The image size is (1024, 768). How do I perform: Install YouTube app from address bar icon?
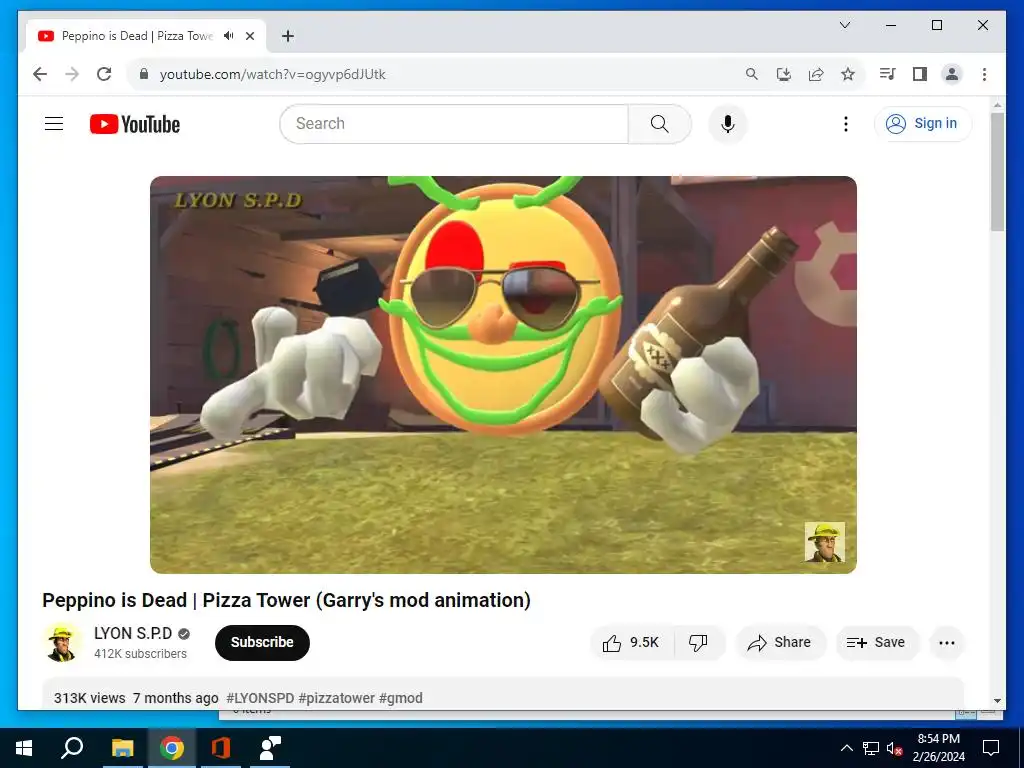point(784,74)
